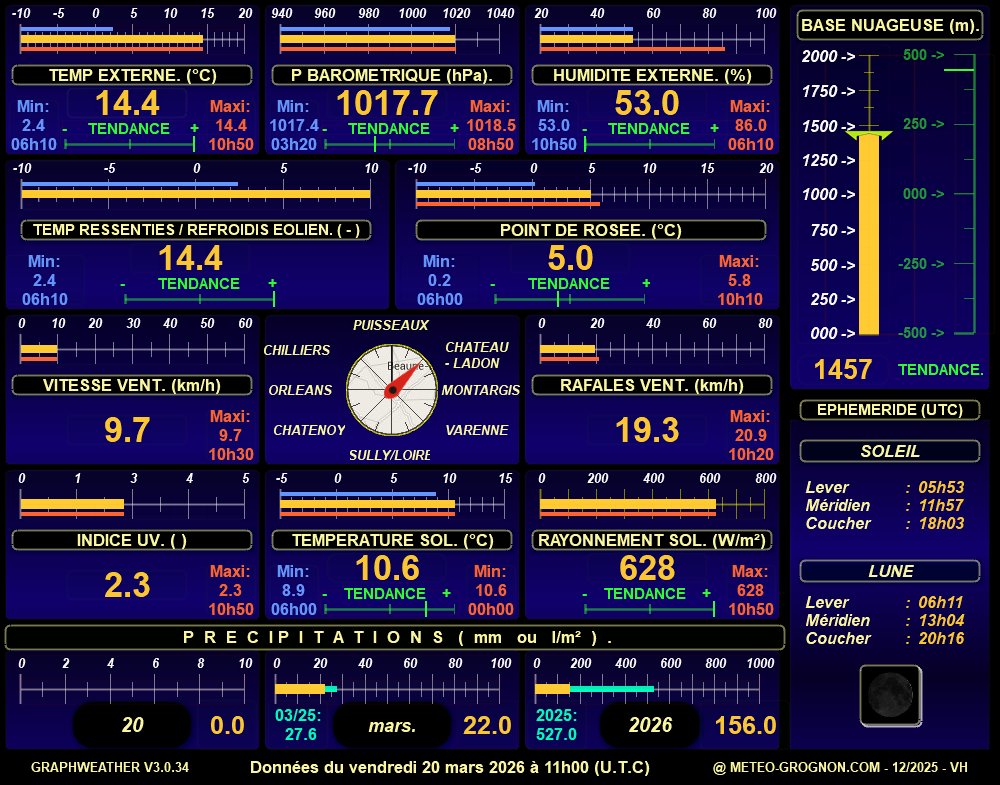Click the METEO-GROGNON.COM footer link
The image size is (1000, 785).
(840, 767)
